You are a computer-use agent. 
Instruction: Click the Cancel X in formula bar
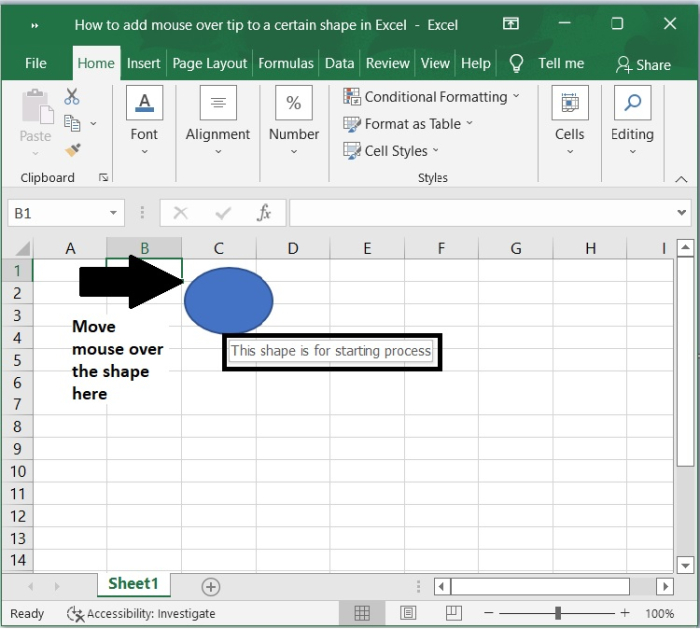pos(180,213)
